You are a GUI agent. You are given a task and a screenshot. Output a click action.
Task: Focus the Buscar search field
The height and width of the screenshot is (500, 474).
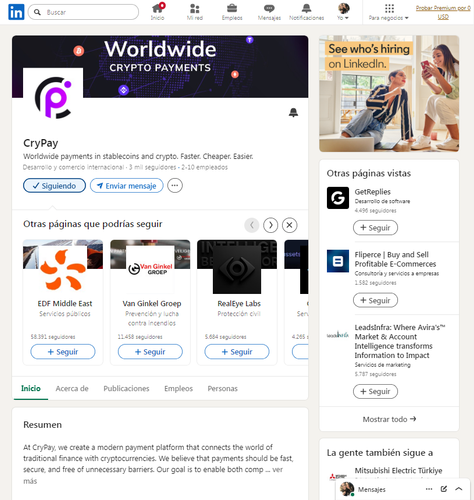point(83,12)
